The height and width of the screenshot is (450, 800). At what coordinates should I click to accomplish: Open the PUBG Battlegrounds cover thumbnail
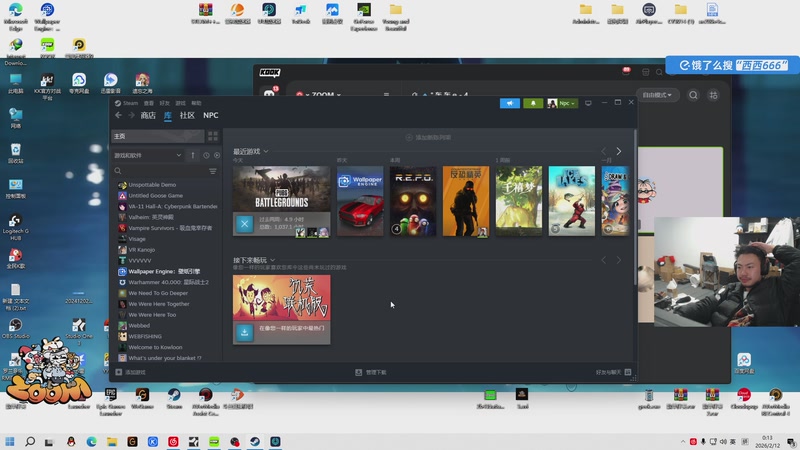click(282, 189)
